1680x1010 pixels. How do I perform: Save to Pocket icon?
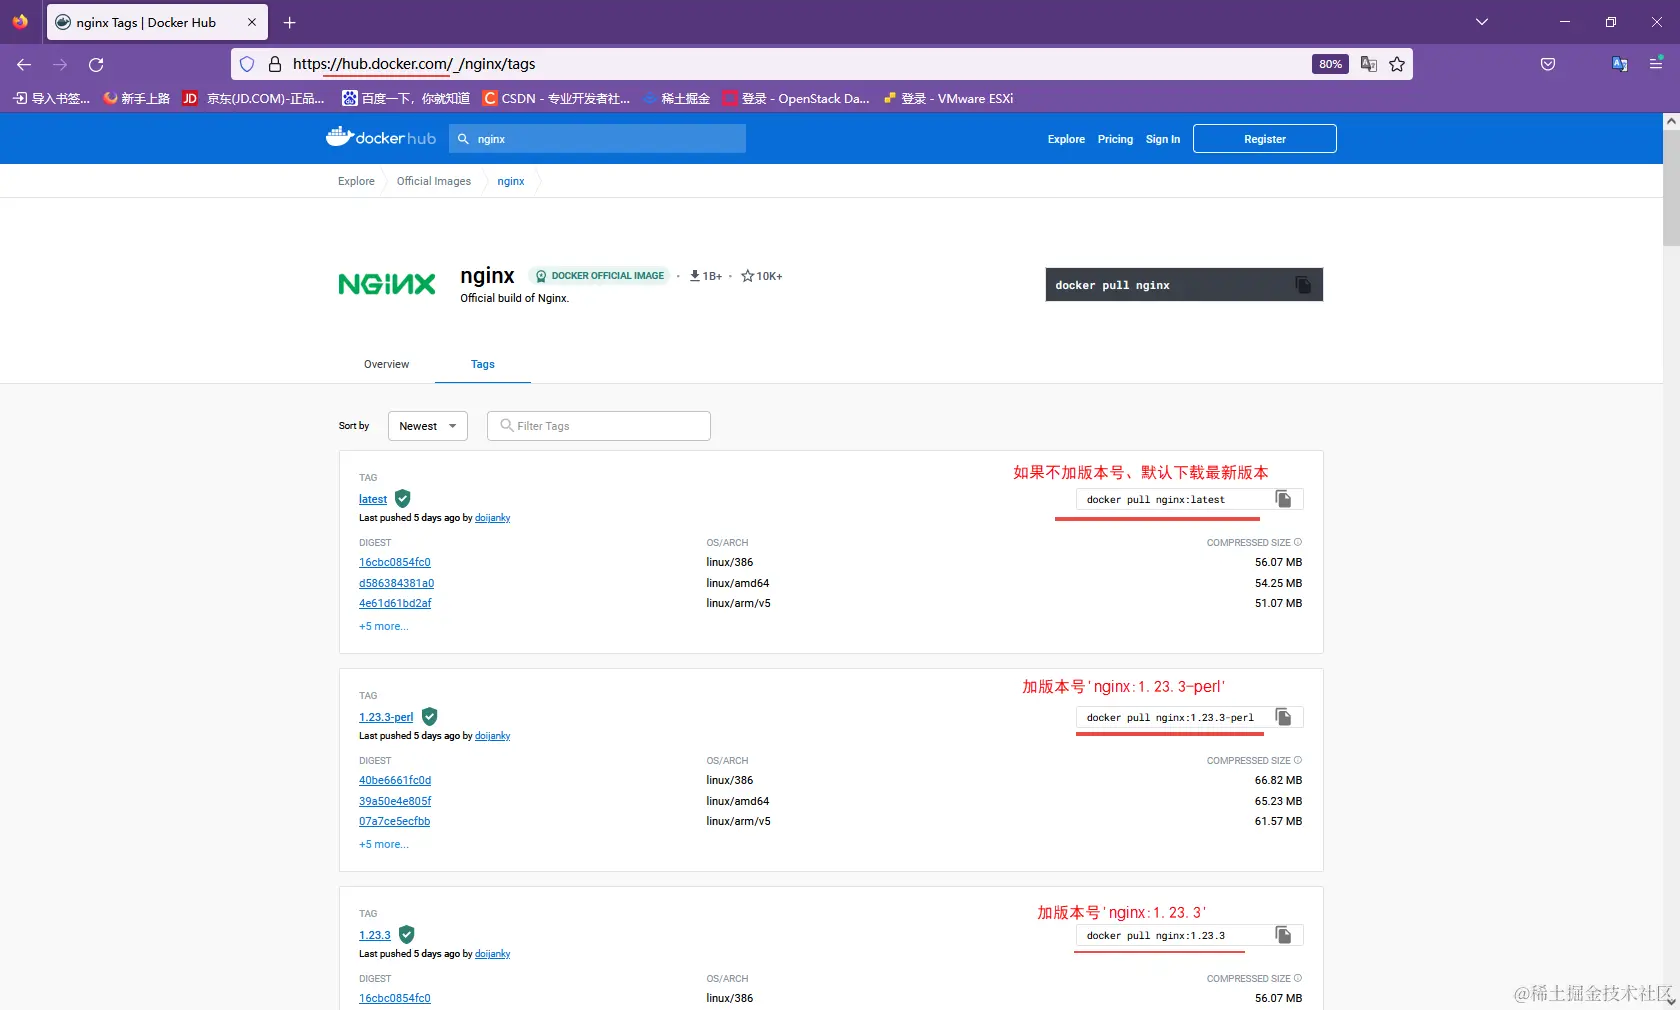1548,64
